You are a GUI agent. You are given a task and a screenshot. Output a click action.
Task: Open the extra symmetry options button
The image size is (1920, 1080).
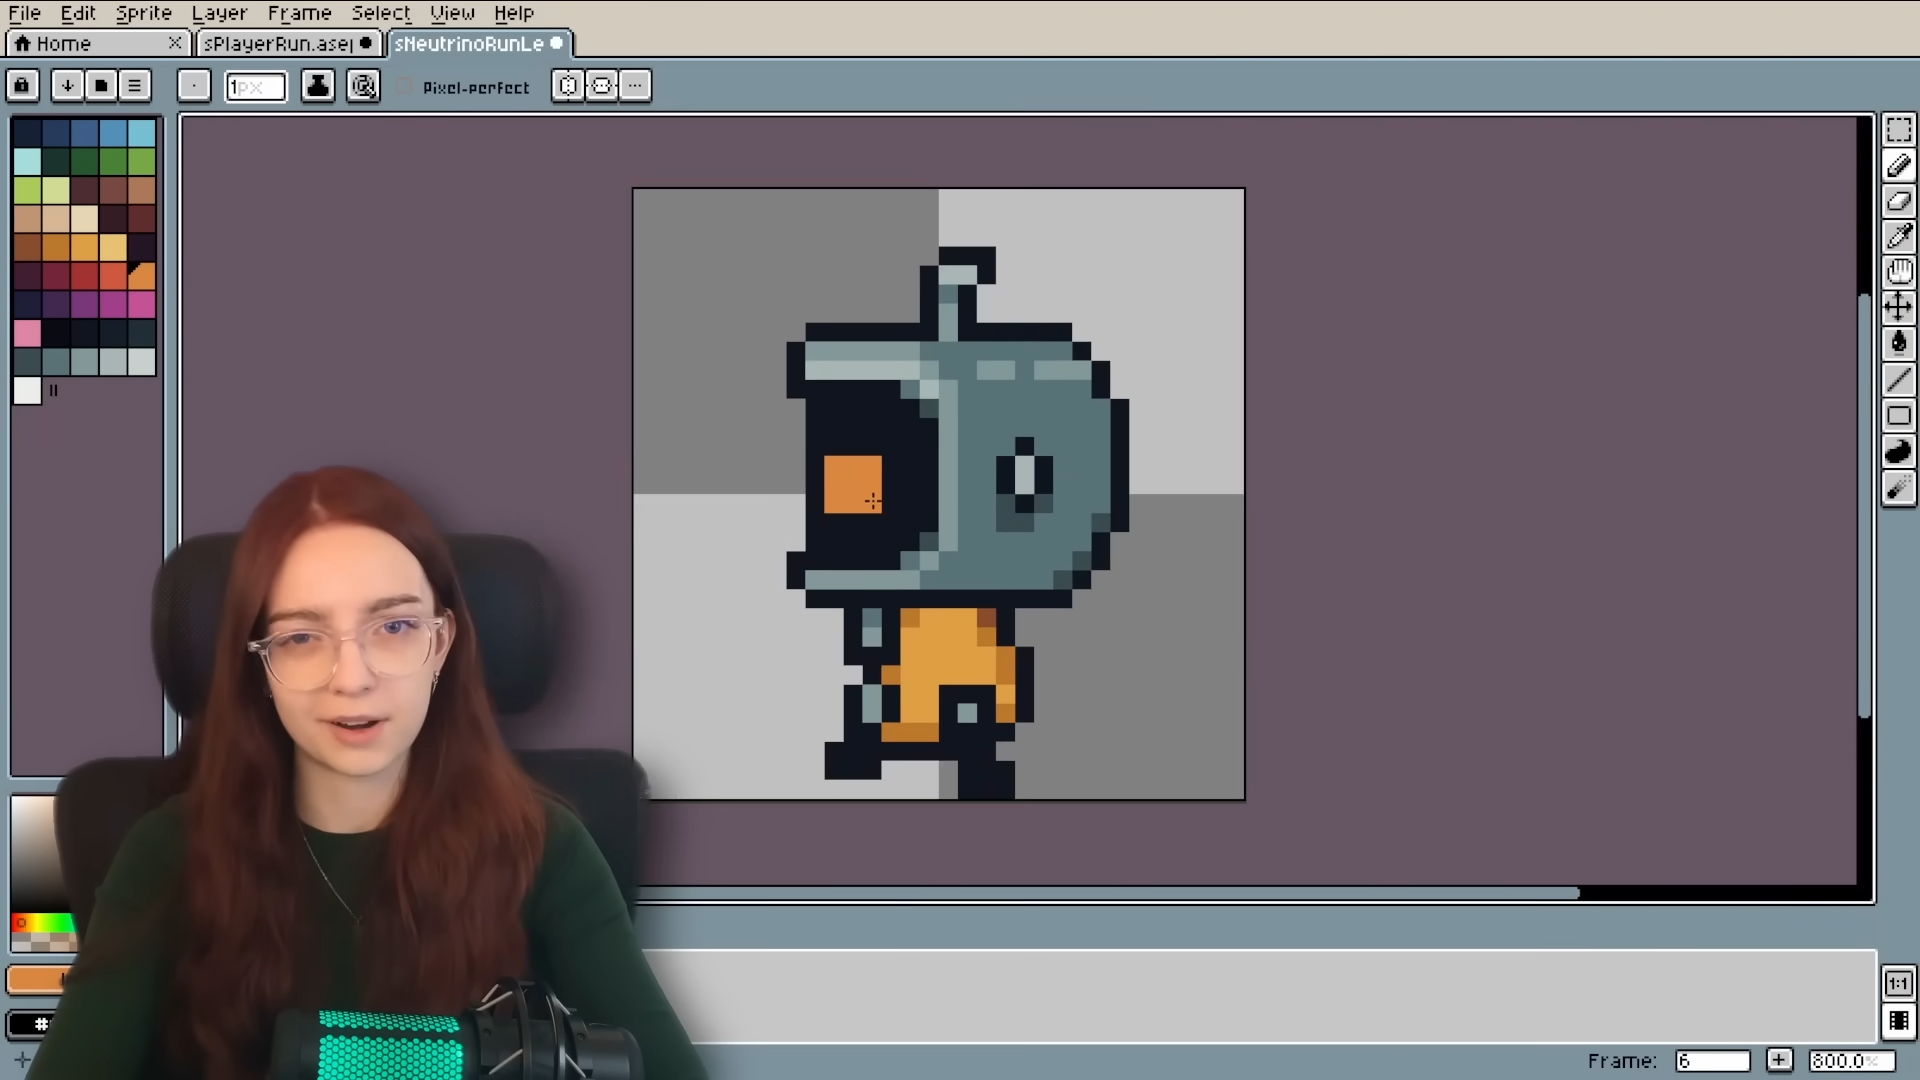(636, 86)
